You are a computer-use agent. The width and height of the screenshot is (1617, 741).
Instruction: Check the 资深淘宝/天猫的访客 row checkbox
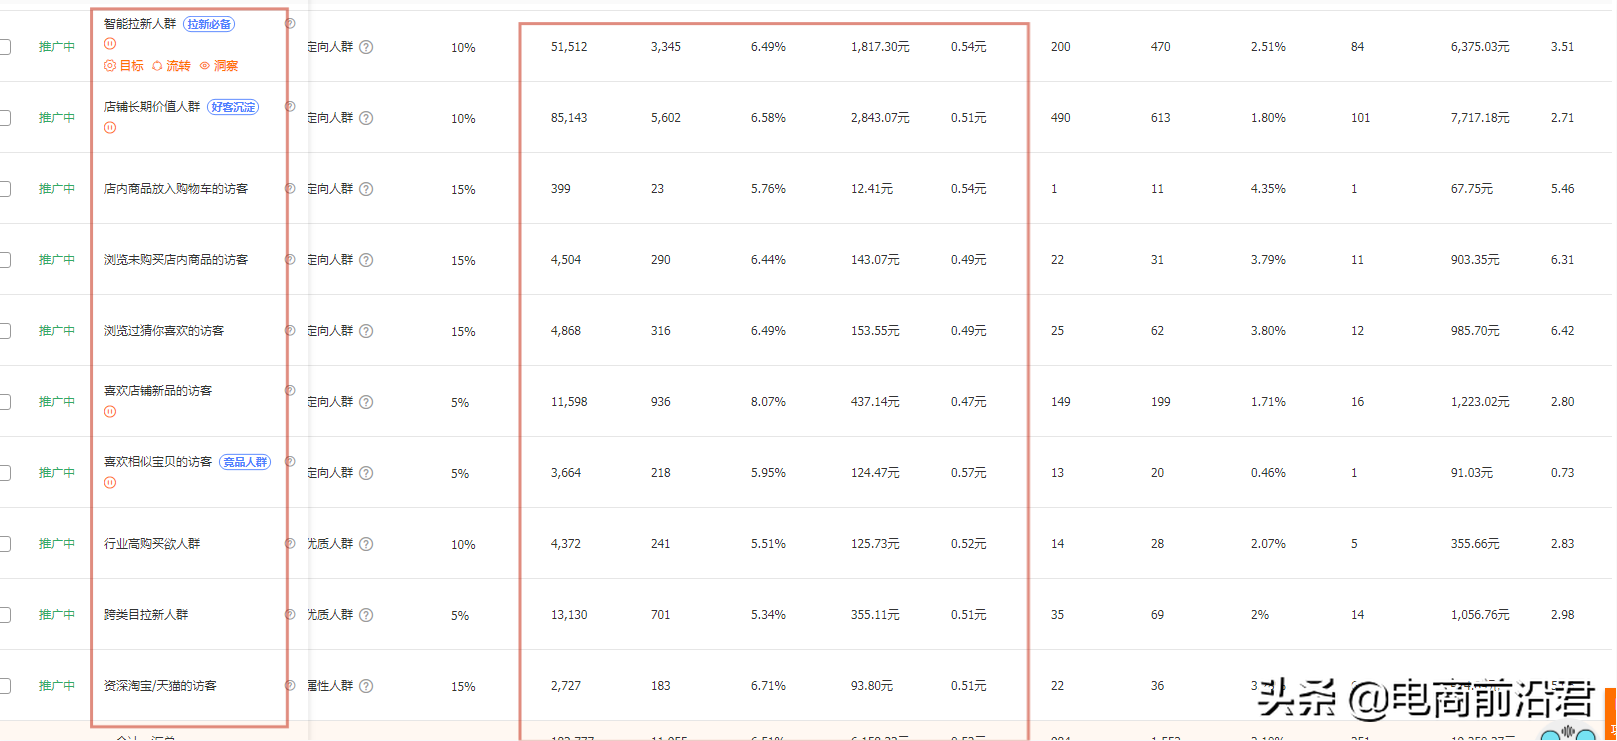click(4, 686)
